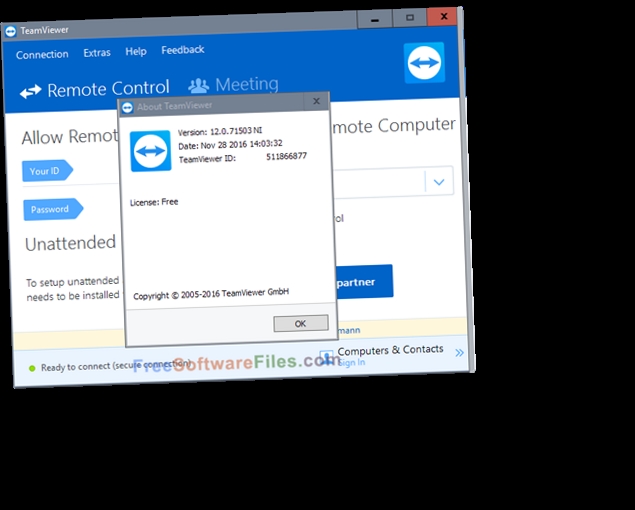Click the Remote Control arrows icon
The width and height of the screenshot is (635, 510).
[31, 92]
